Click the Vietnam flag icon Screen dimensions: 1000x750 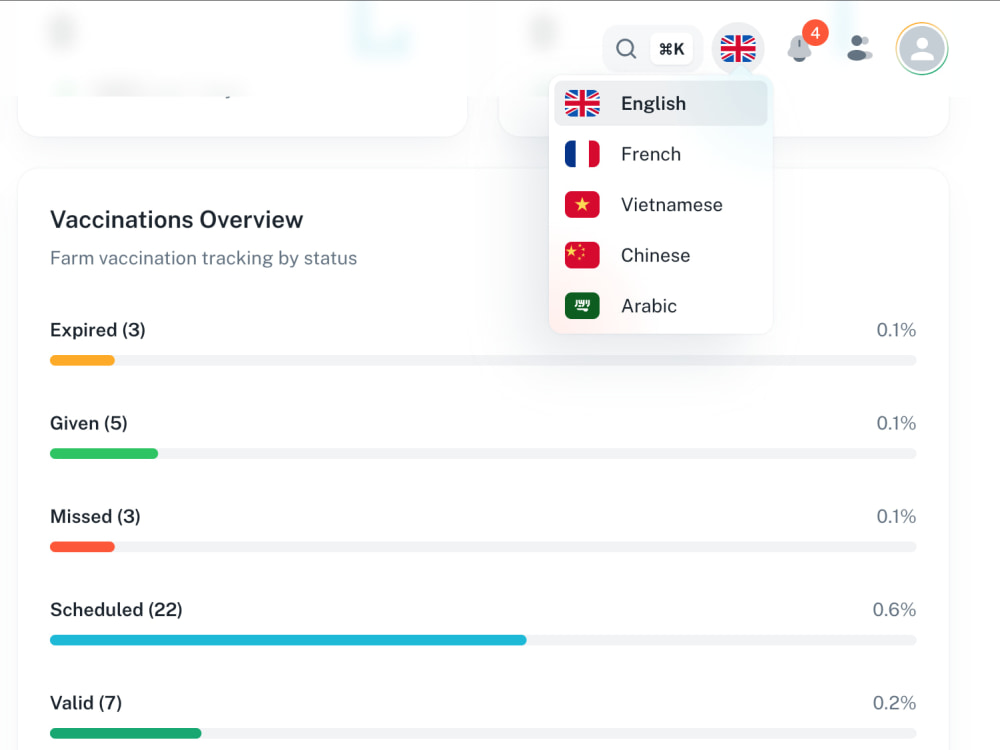click(582, 205)
